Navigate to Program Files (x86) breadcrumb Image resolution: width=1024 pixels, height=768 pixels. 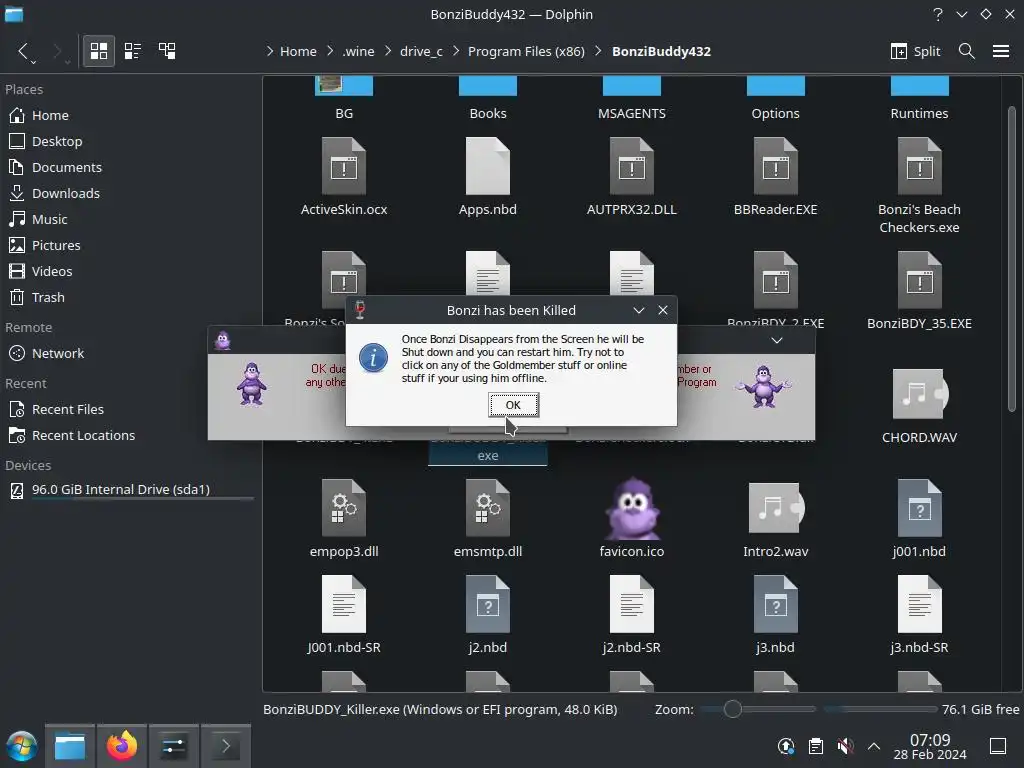coord(526,51)
